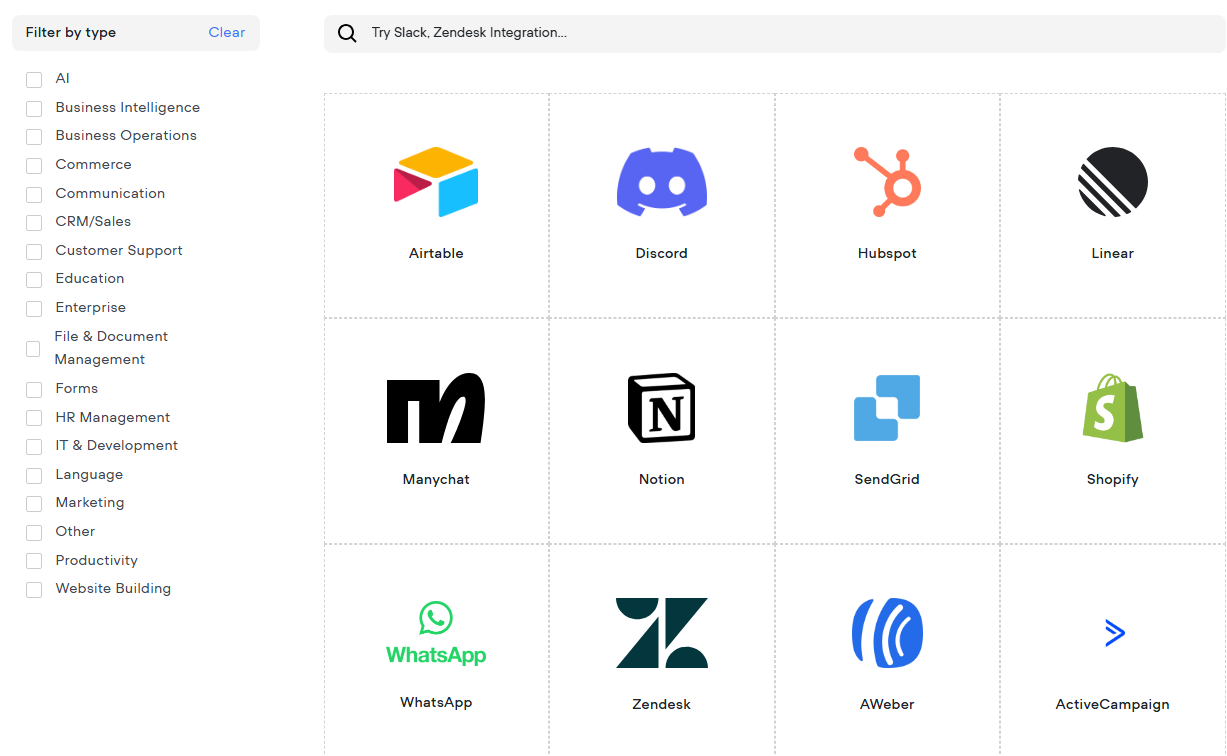Click the search magnifier icon
The height and width of the screenshot is (756, 1227).
347,33
